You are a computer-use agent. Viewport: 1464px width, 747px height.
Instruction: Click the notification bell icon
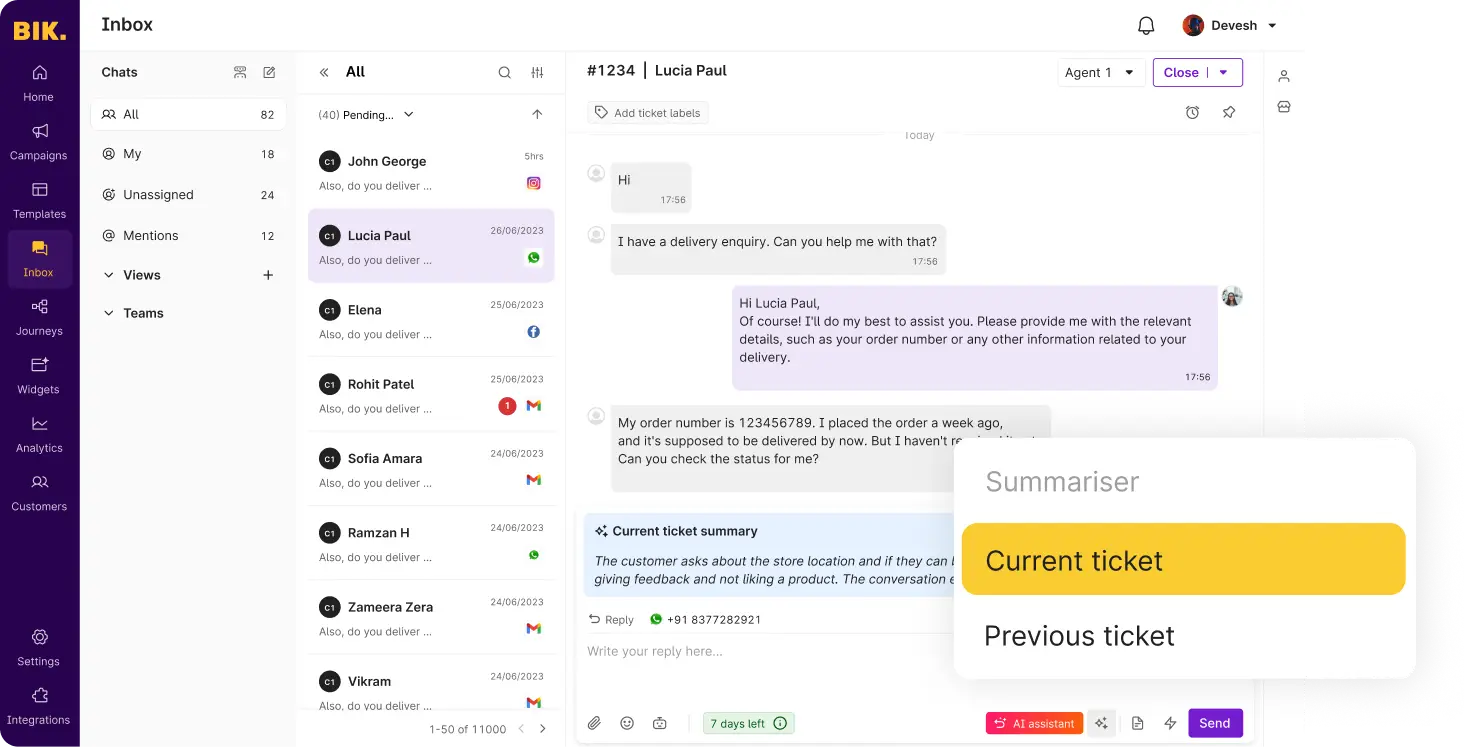pos(1146,26)
